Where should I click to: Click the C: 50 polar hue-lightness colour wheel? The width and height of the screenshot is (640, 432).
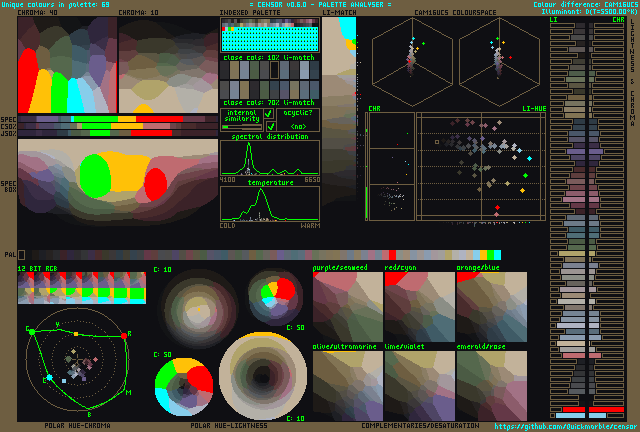pos(184,385)
